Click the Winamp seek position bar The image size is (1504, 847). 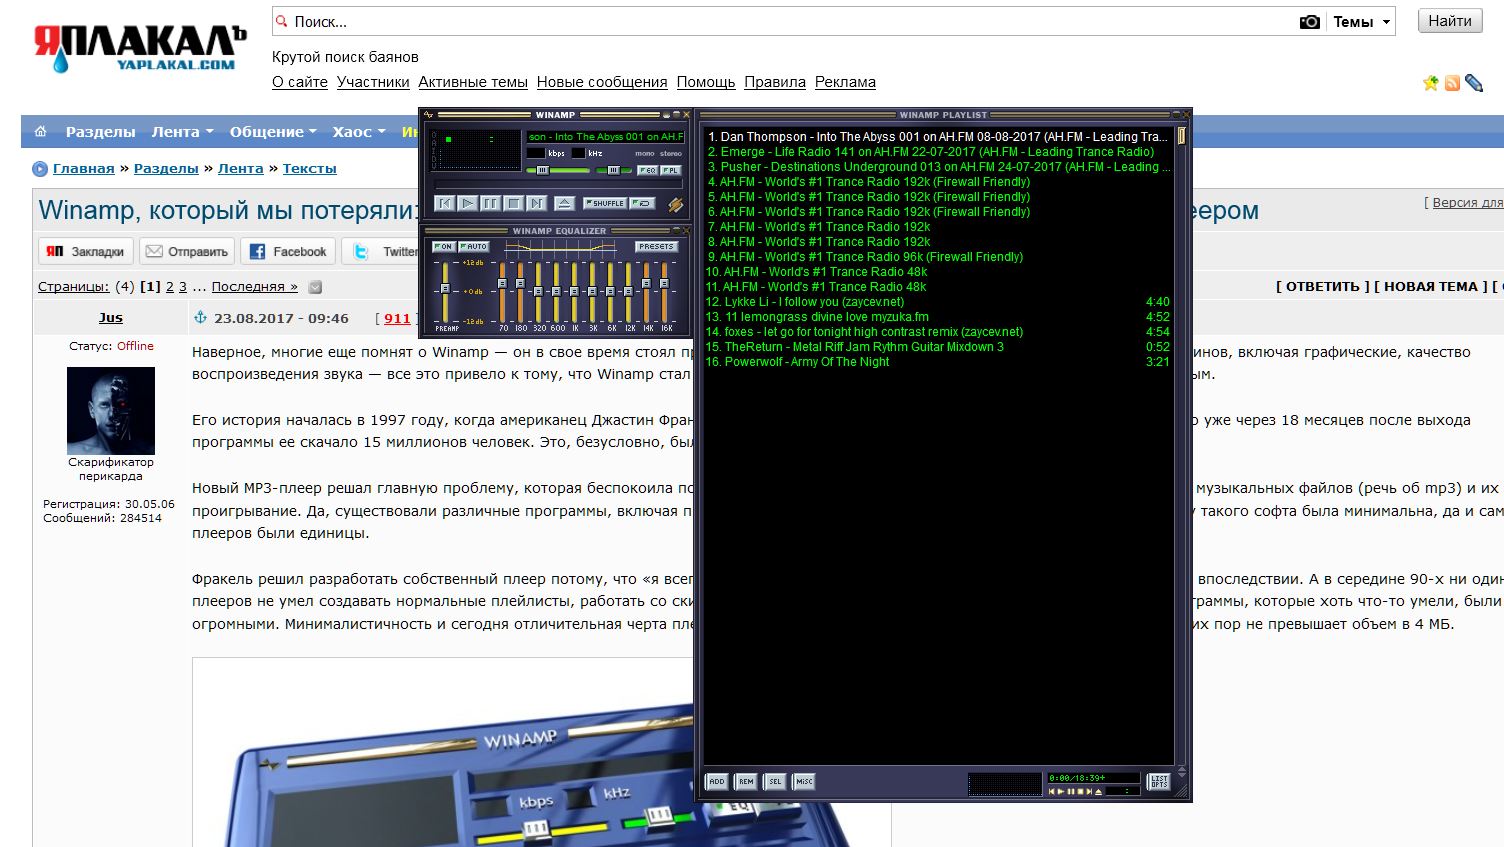(557, 184)
